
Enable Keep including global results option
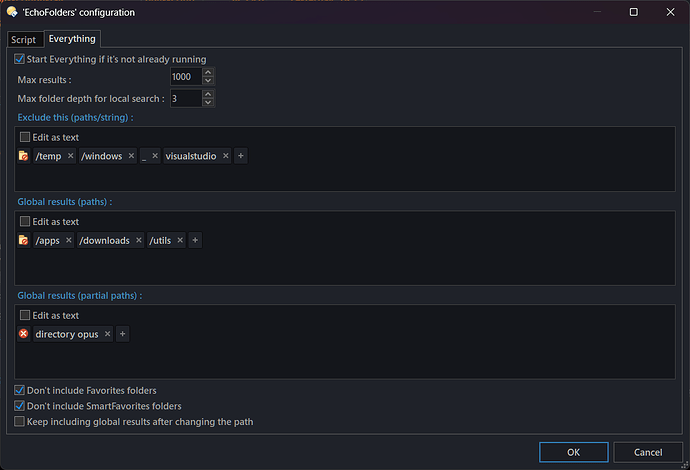20,422
